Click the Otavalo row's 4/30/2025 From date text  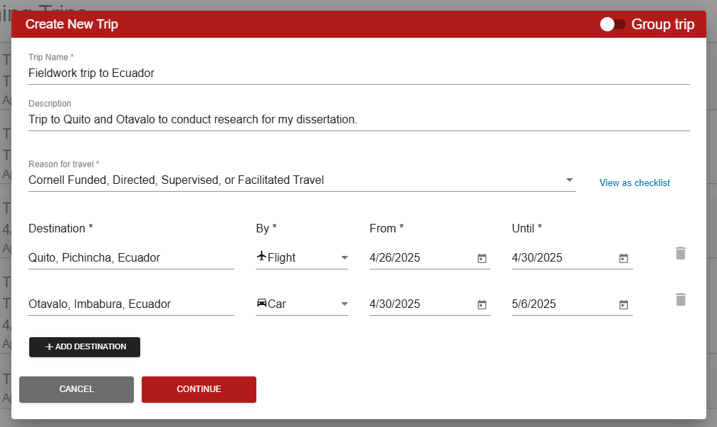[x=395, y=304]
